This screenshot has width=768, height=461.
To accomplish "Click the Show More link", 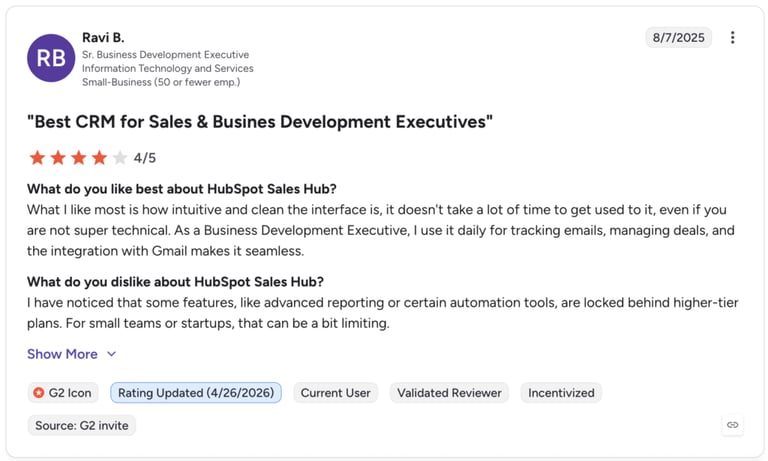I will point(62,354).
